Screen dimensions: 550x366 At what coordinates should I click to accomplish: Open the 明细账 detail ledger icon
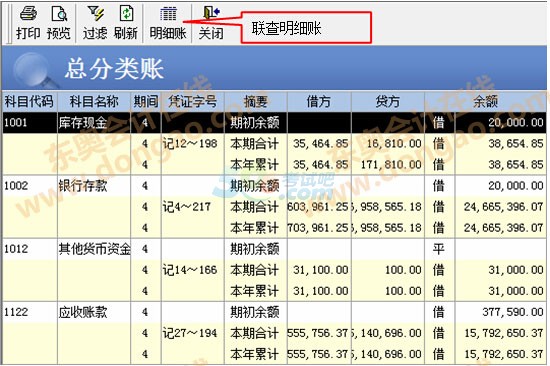pos(168,14)
